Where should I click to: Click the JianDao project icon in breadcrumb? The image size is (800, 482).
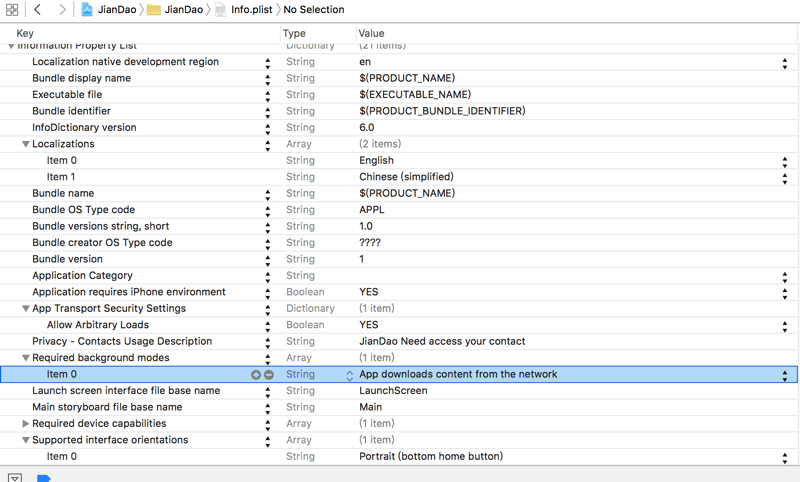(x=87, y=10)
